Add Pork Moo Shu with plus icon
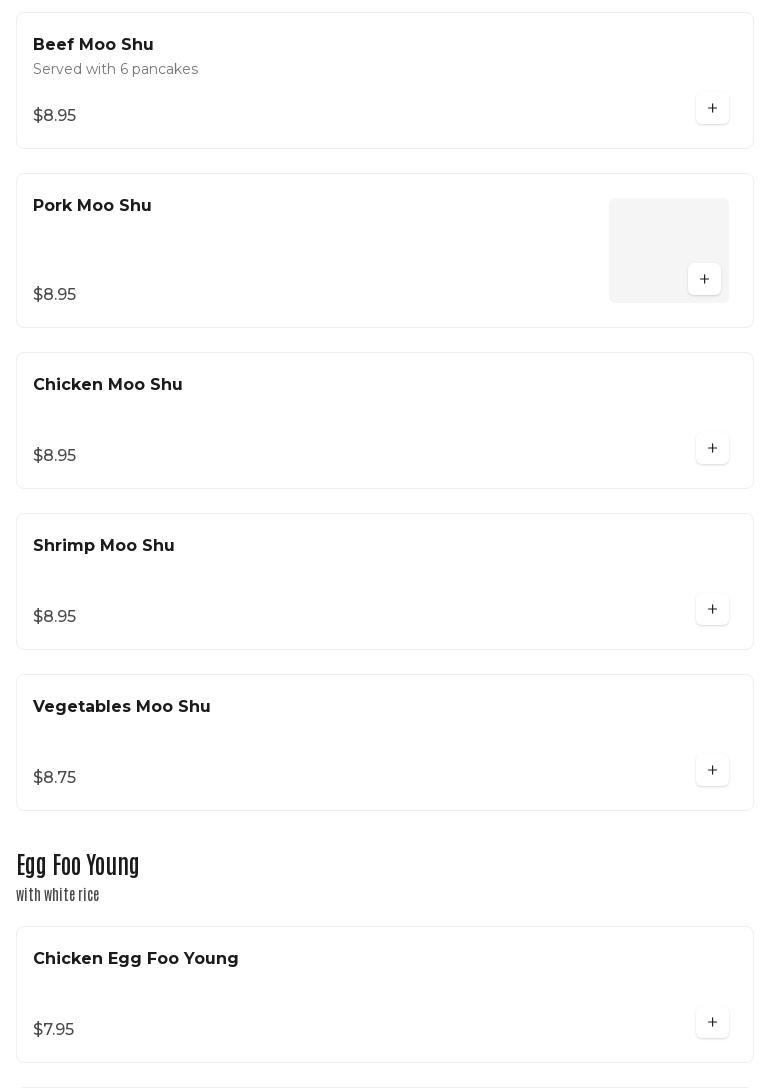Viewport: 770px width, 1088px height. 704,279
